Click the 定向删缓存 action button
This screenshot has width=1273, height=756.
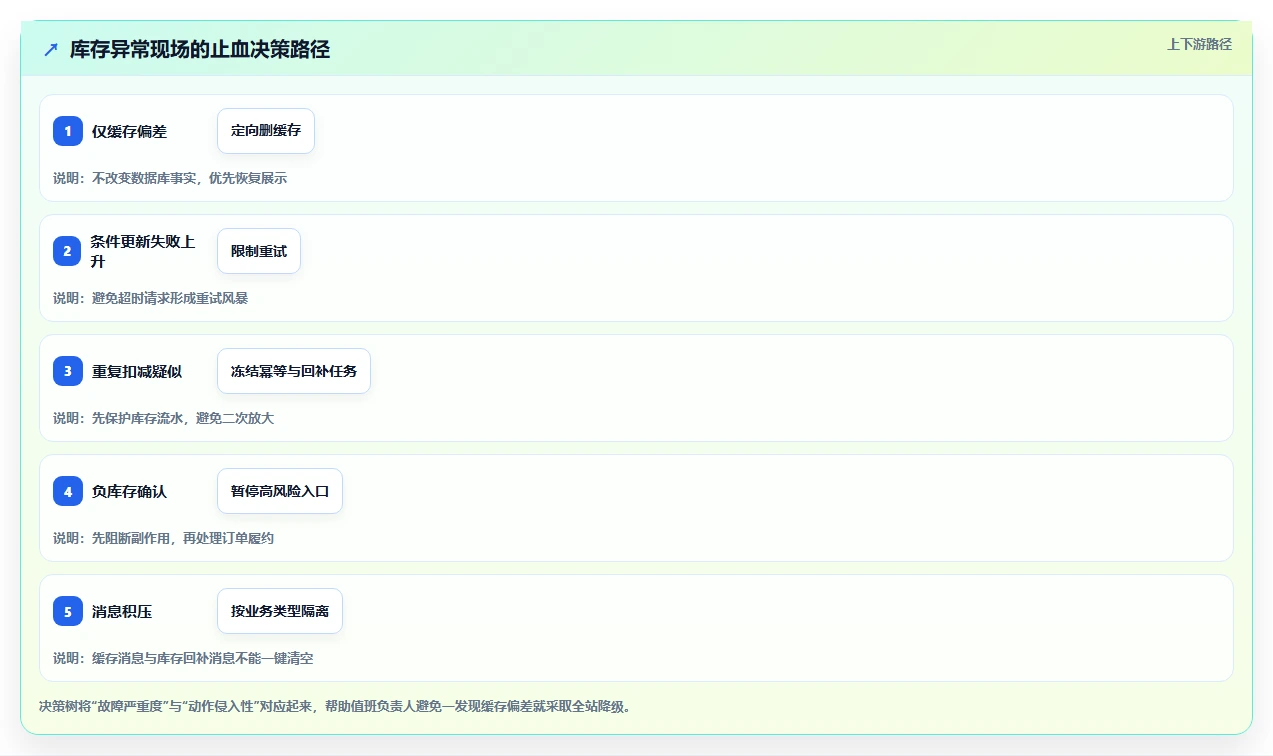266,131
